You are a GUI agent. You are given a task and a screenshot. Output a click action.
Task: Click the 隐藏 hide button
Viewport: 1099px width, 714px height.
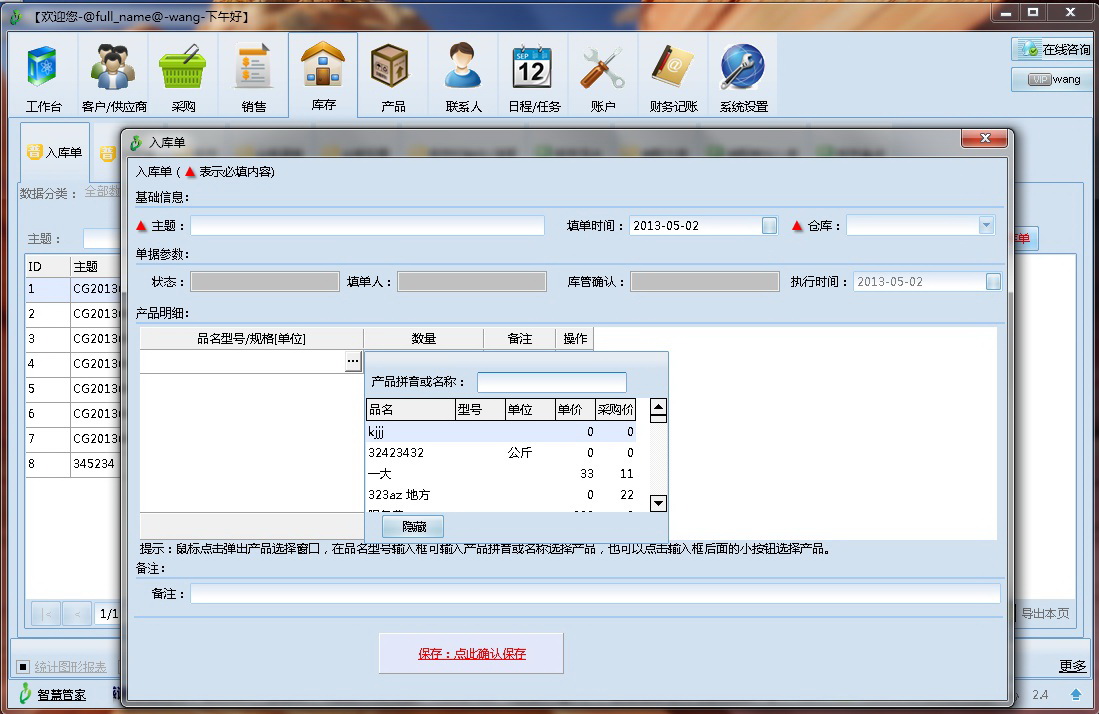click(414, 526)
